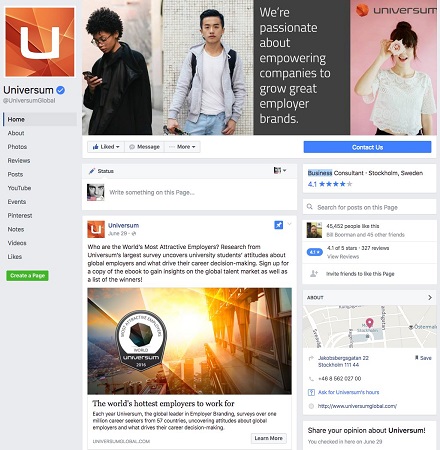Open the About section in sidebar
This screenshot has height=450, width=440.
pos(16,133)
